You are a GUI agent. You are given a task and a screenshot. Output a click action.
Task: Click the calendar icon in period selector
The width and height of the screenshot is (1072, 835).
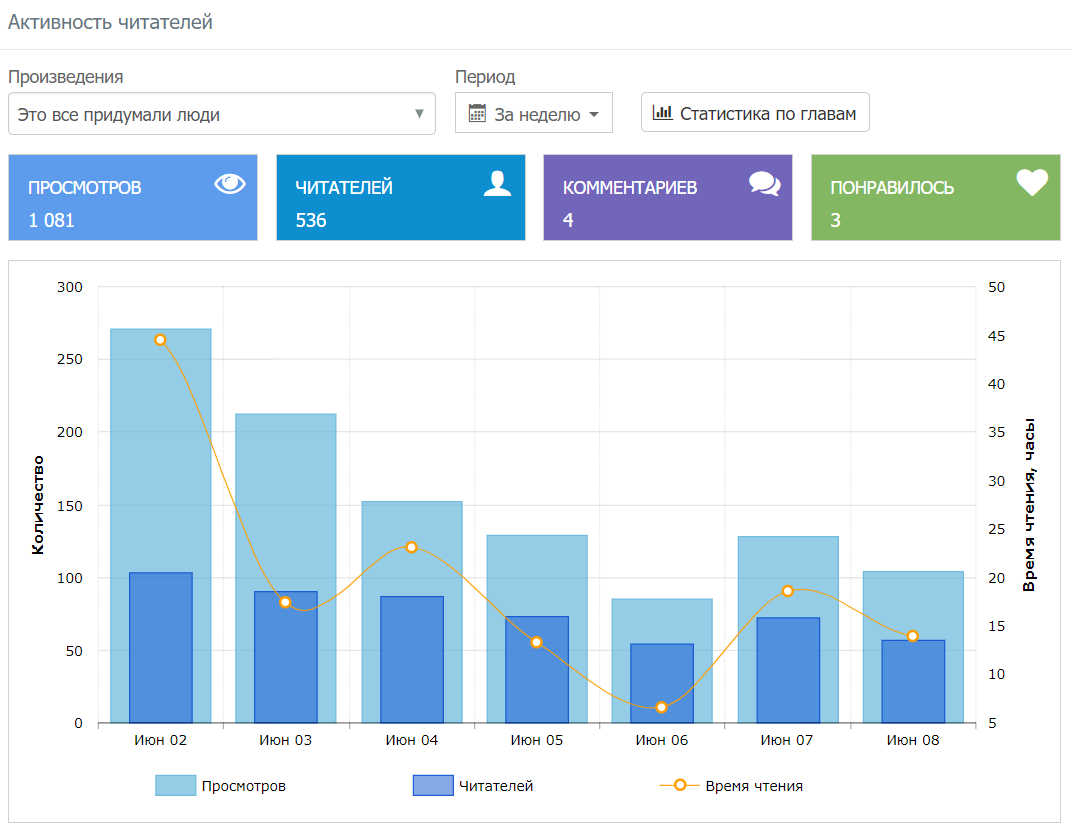(477, 113)
